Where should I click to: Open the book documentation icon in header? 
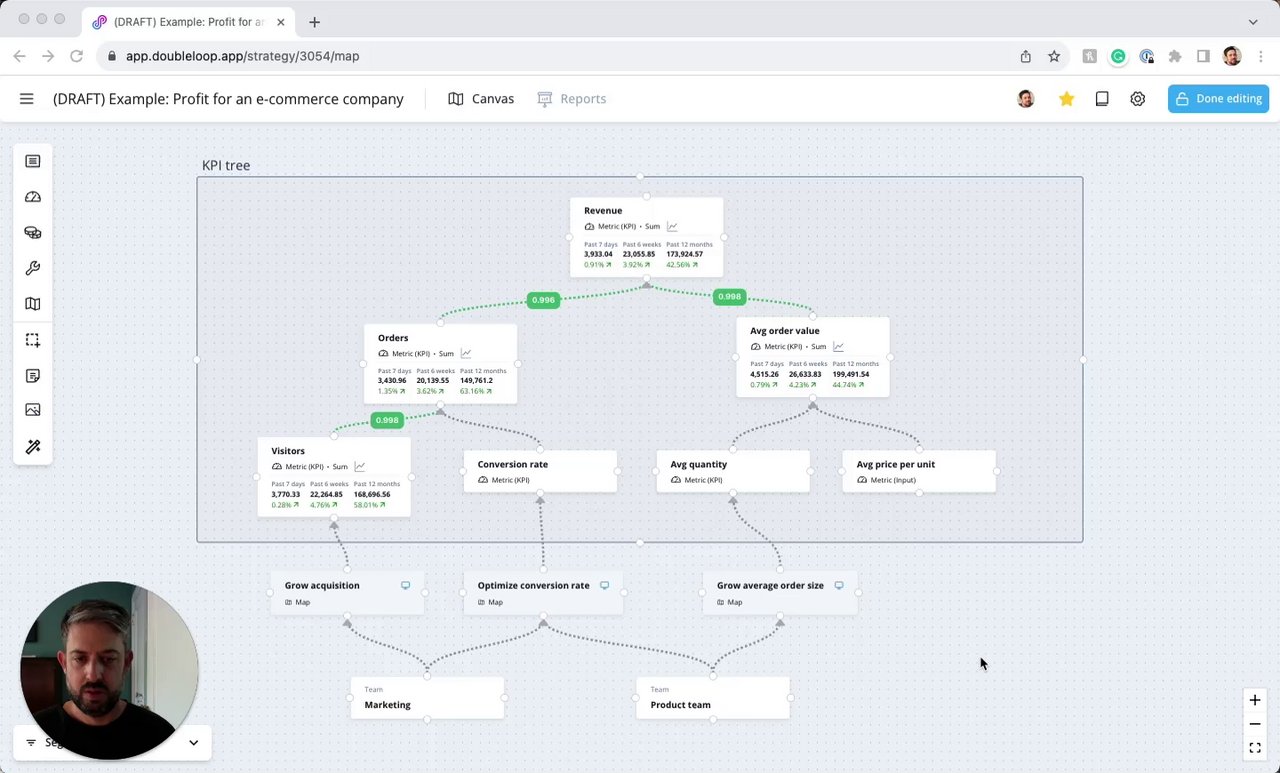click(x=1102, y=99)
